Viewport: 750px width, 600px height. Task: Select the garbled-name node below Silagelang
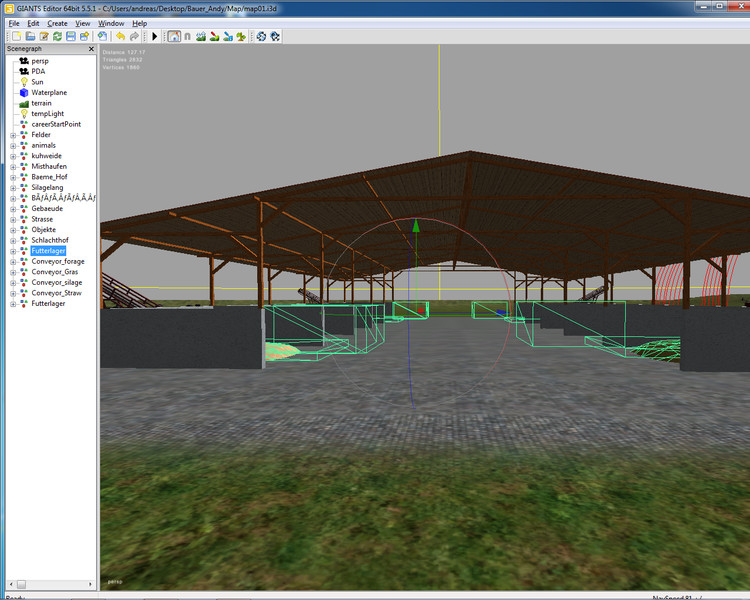(x=63, y=198)
